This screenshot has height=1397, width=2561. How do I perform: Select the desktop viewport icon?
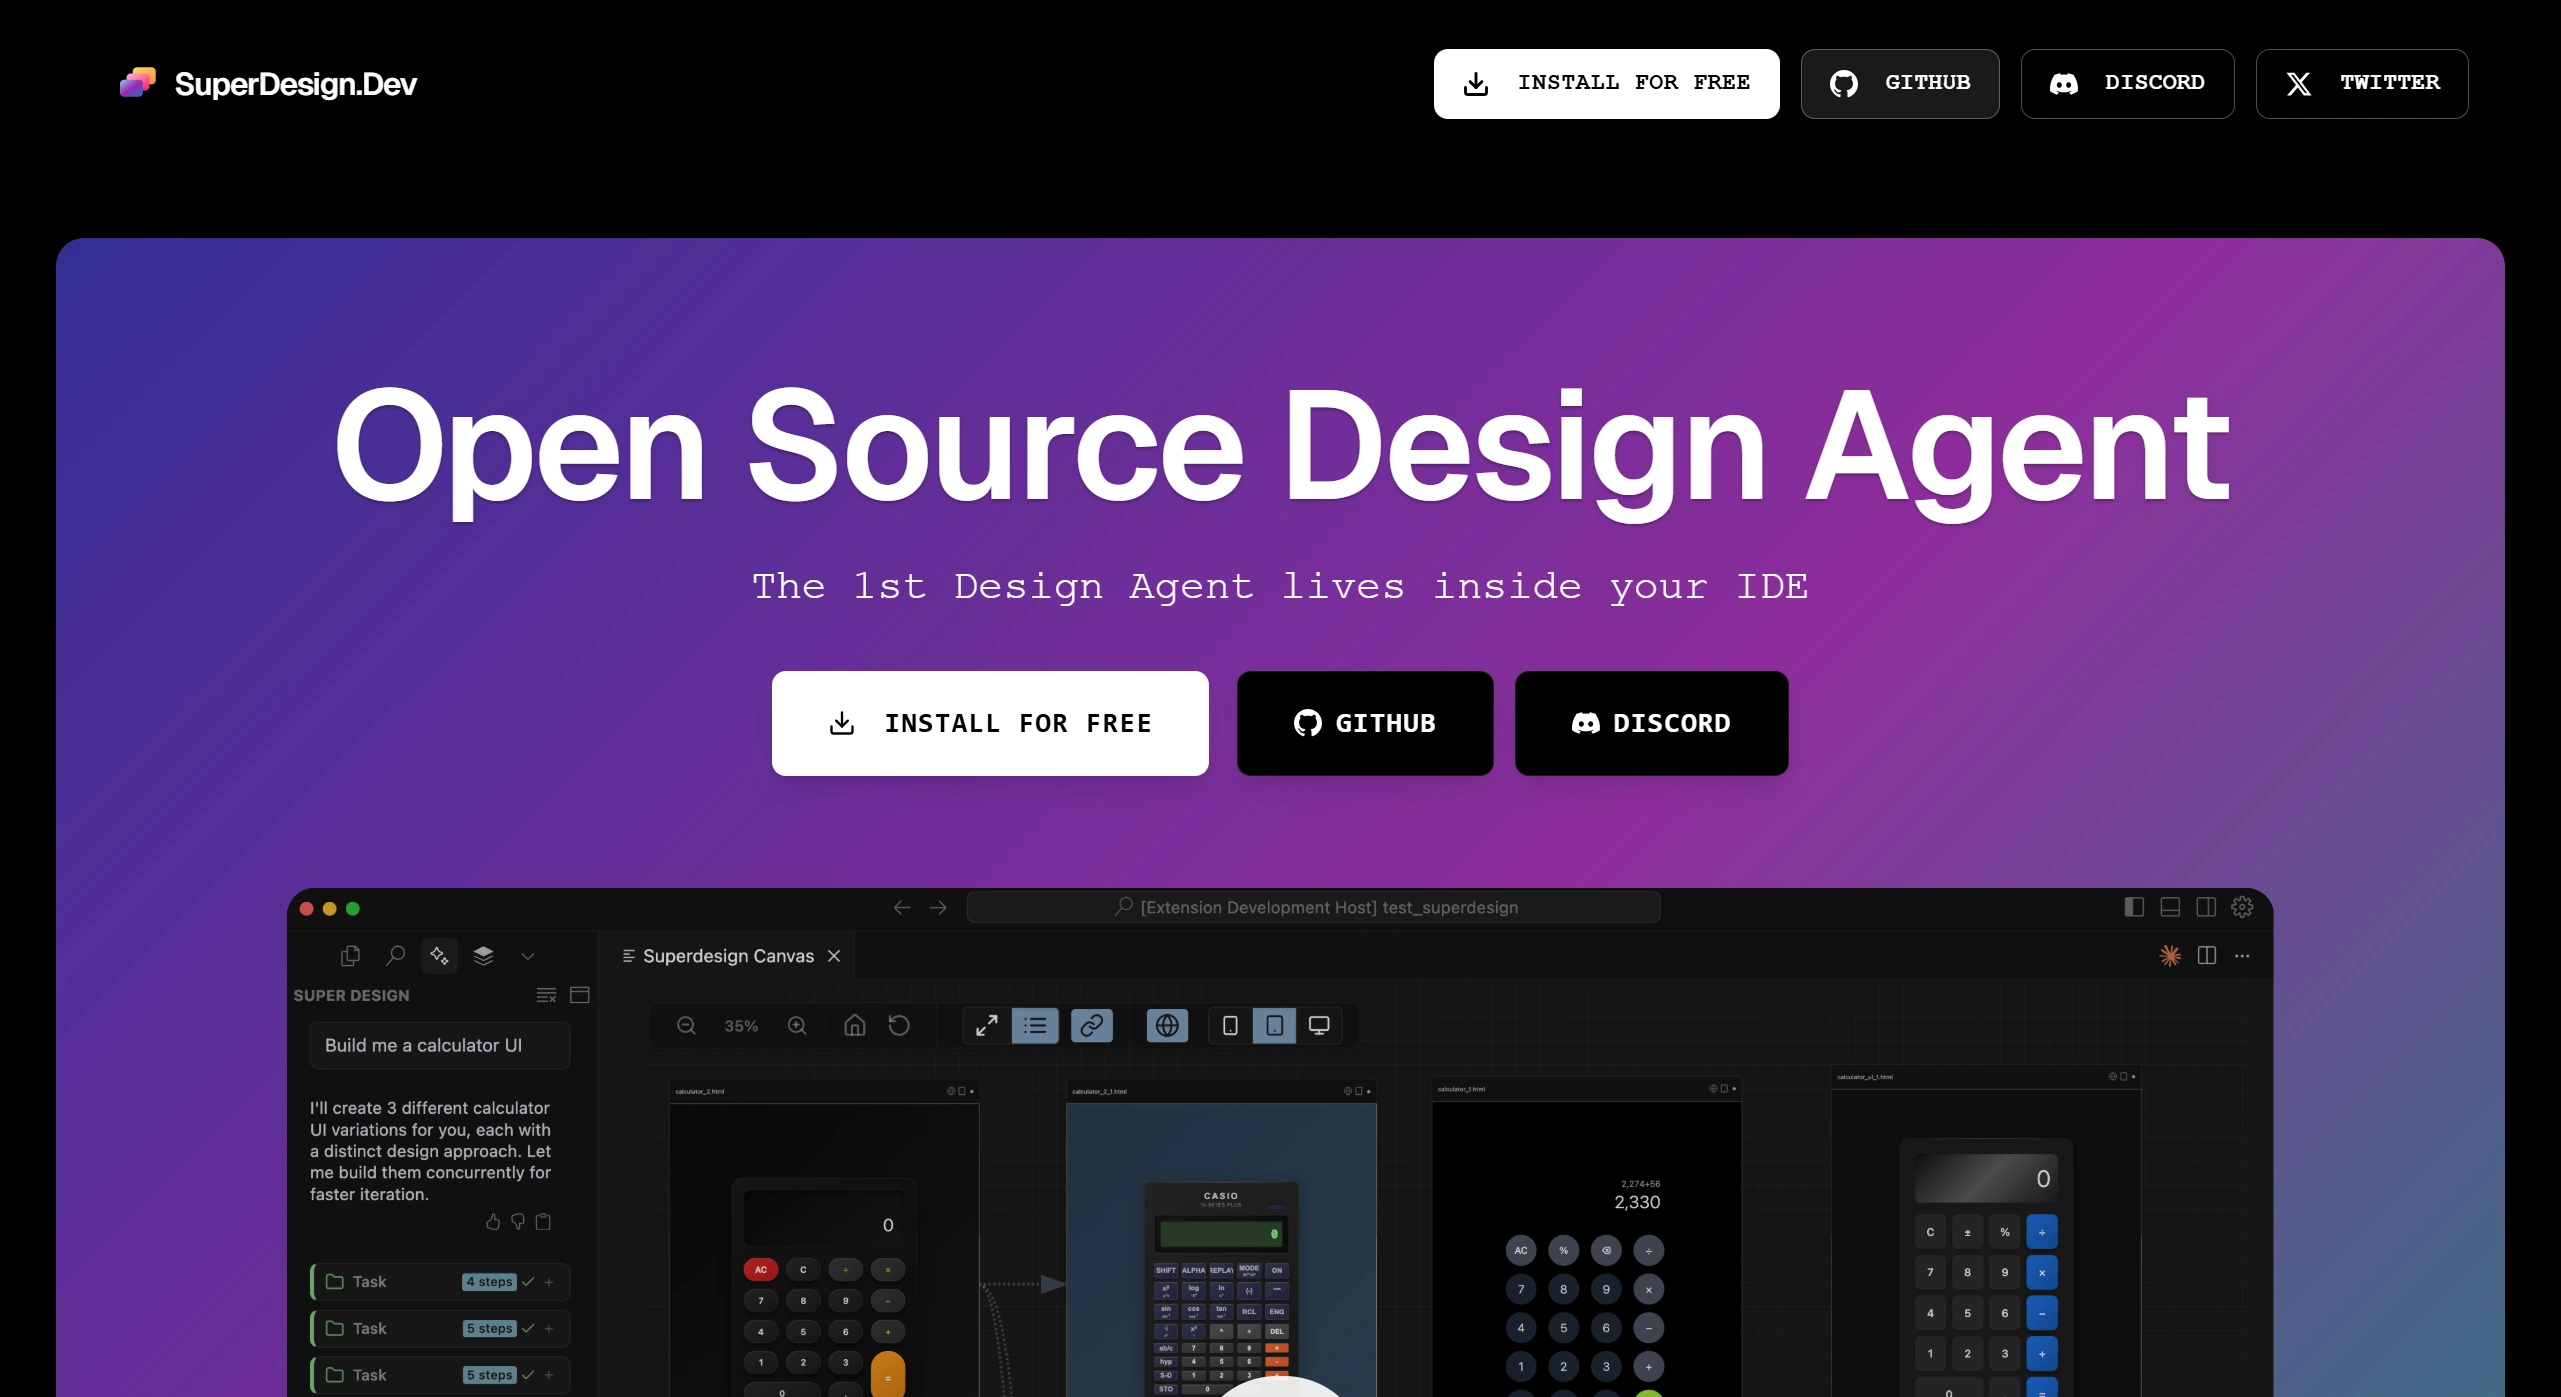click(x=1319, y=1026)
